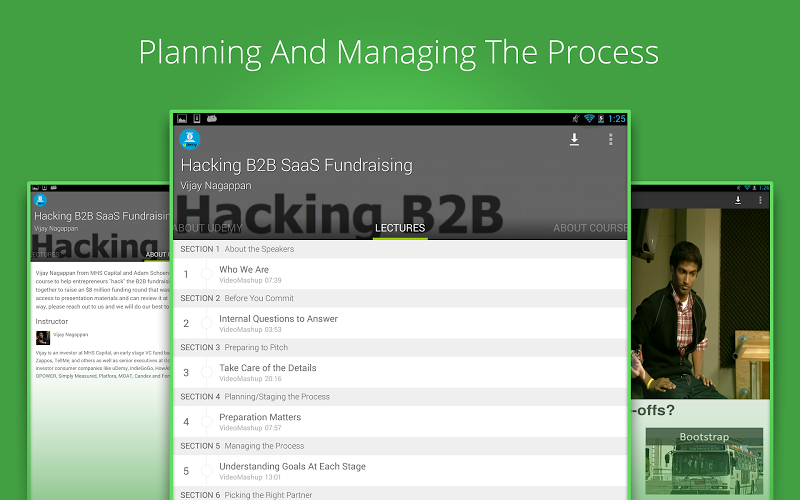
Task: Tap the Udemy app logo icon
Action: (x=189, y=140)
